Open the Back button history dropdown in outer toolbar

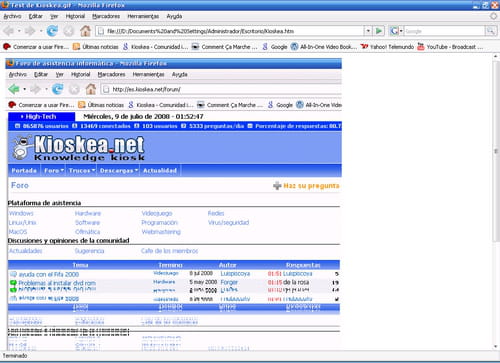pyautogui.click(x=19, y=31)
